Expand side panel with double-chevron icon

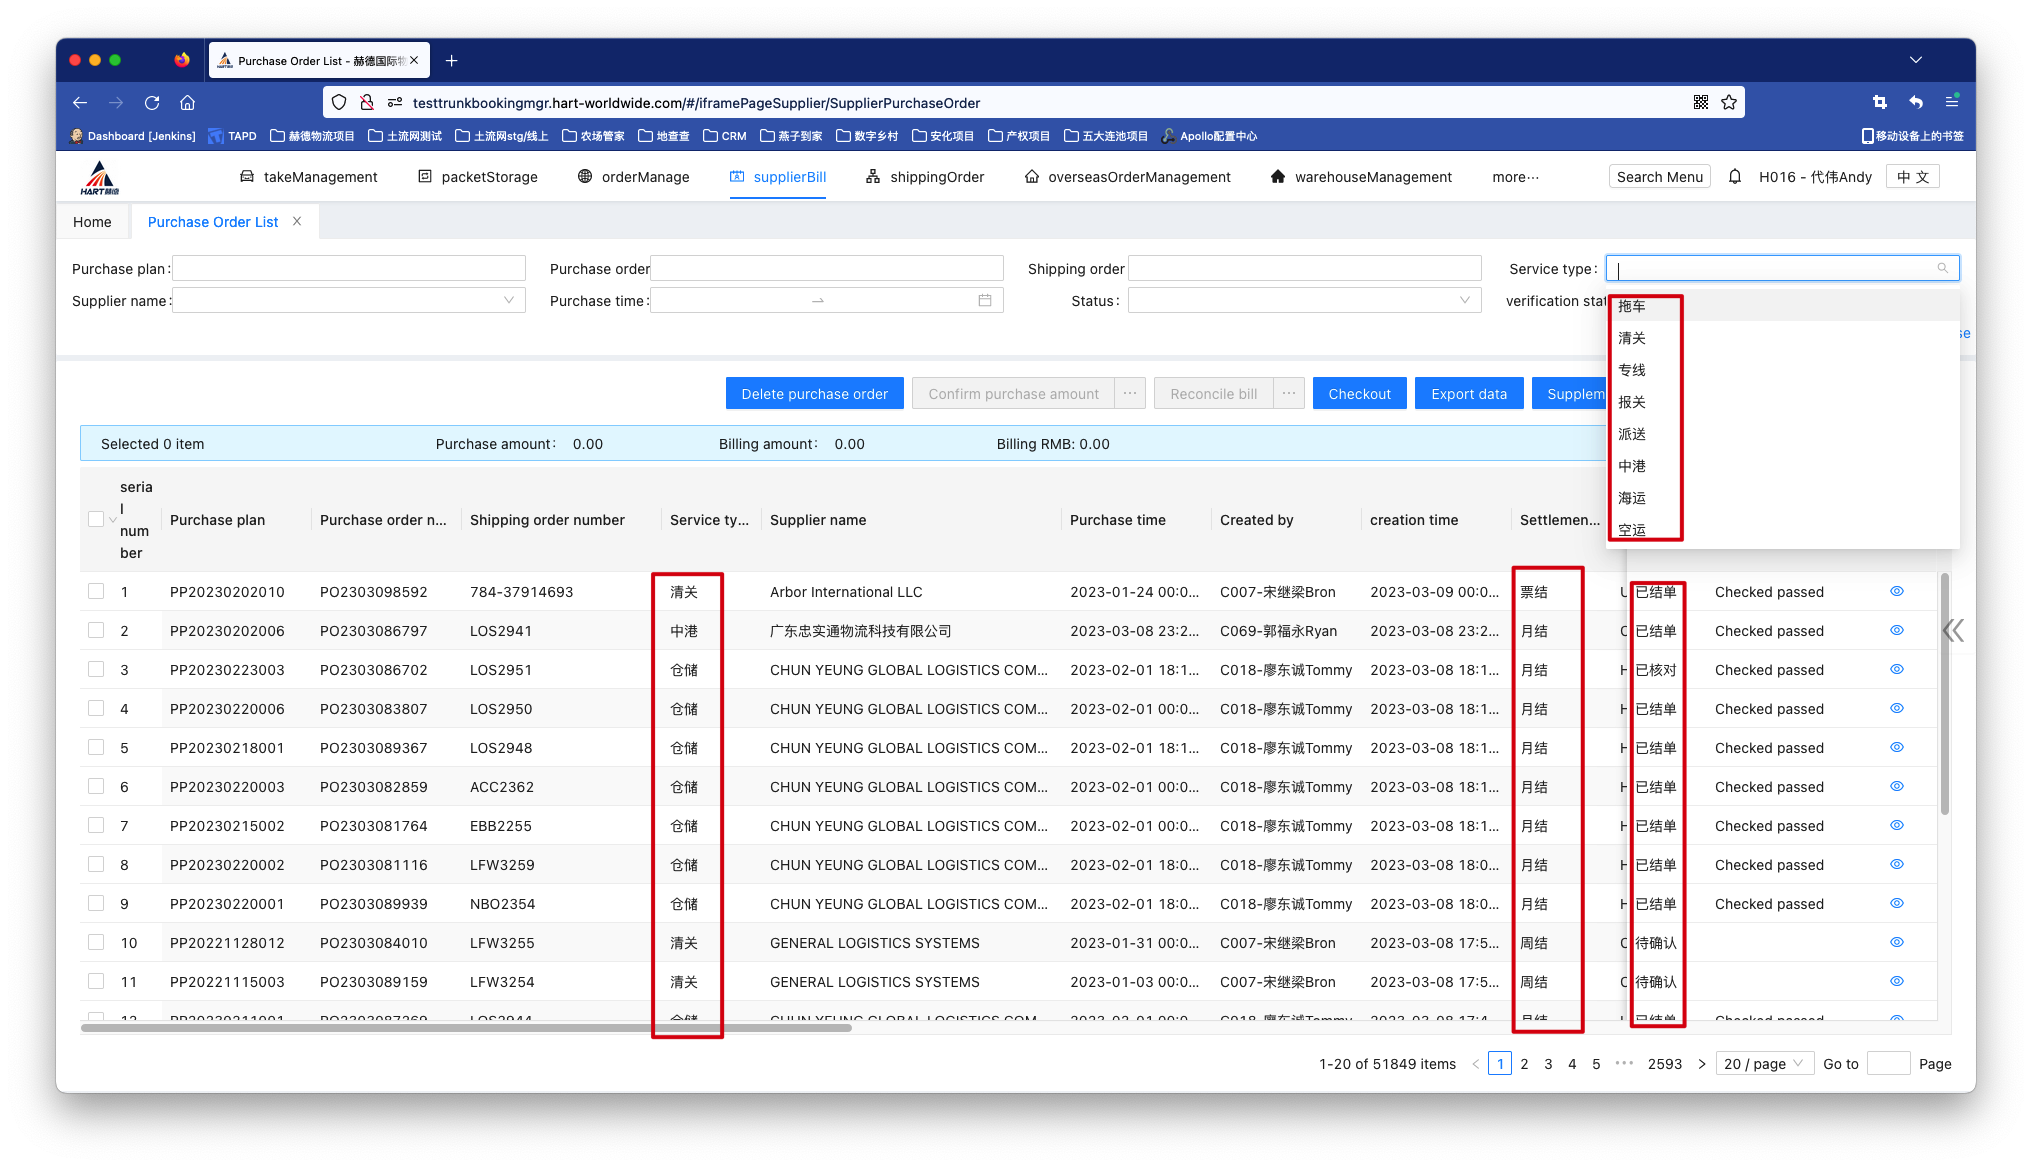1953,630
